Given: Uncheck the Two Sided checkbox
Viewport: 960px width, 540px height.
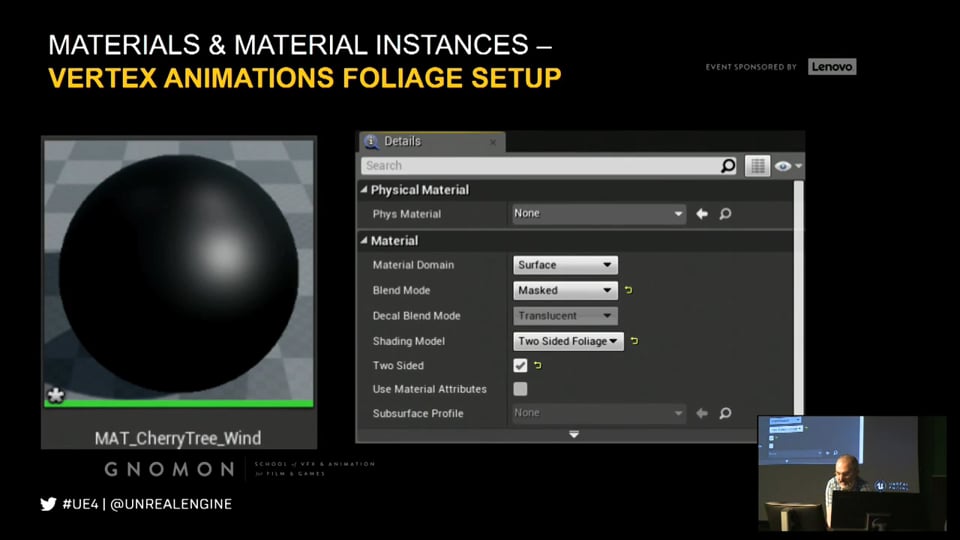Looking at the screenshot, I should click(520, 366).
